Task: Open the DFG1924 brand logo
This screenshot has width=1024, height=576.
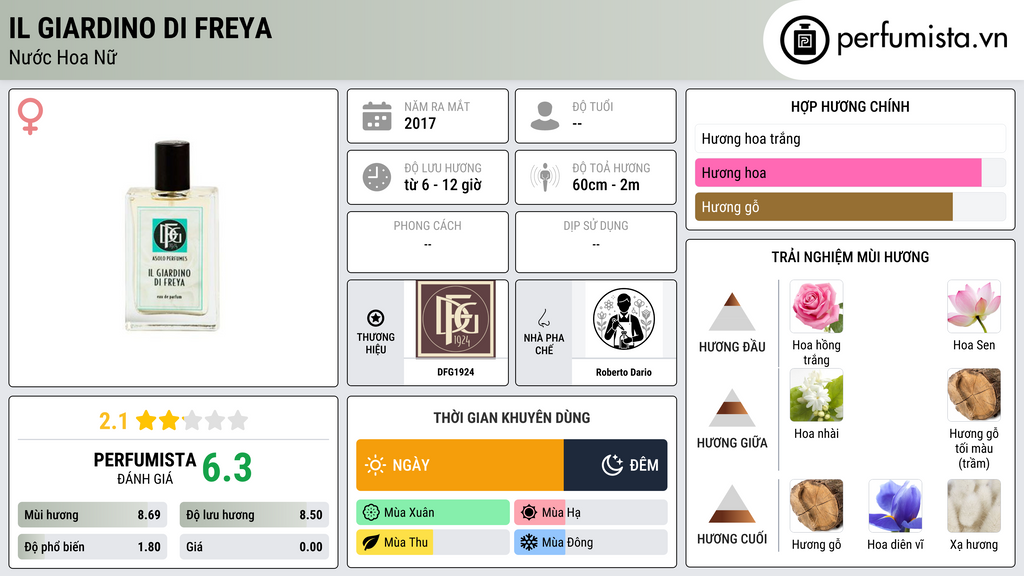Action: (x=456, y=319)
